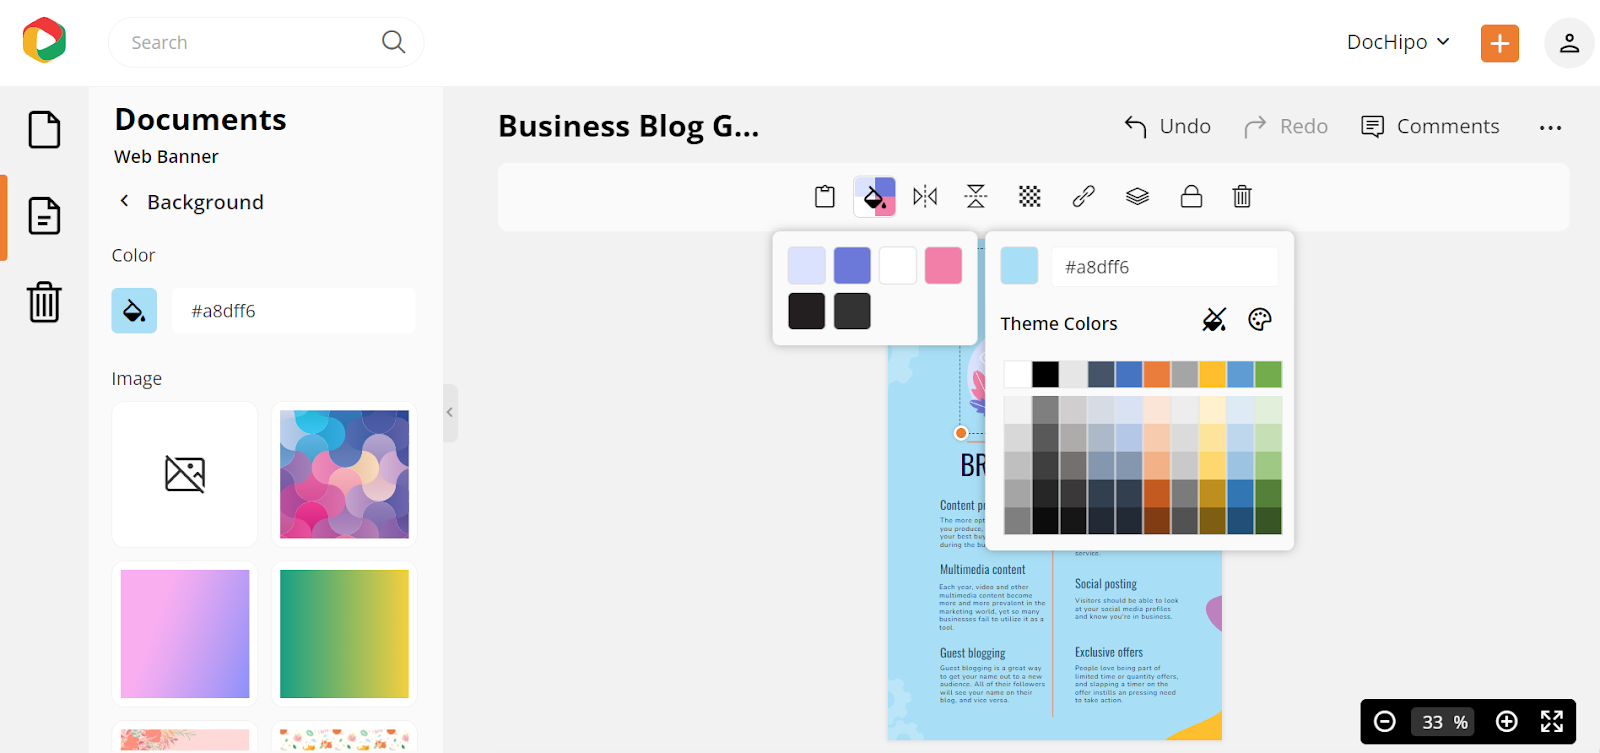Click the orange handle on the canvas
Screen dimensions: 1600x753
[961, 433]
